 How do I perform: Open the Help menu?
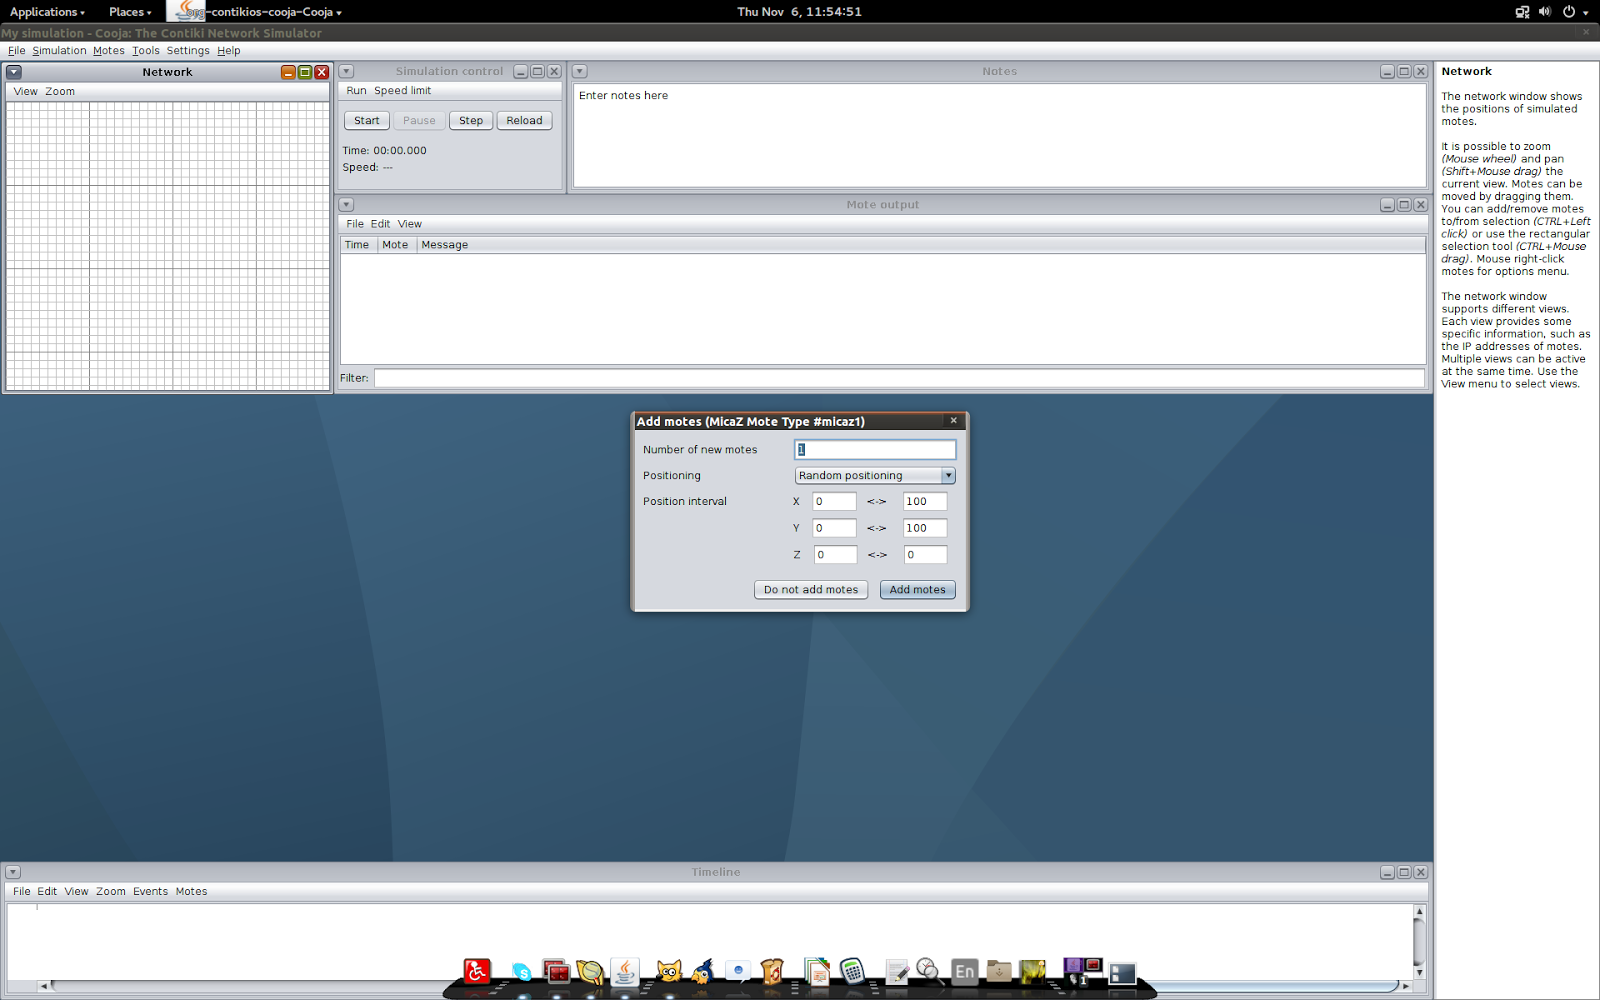(x=229, y=51)
